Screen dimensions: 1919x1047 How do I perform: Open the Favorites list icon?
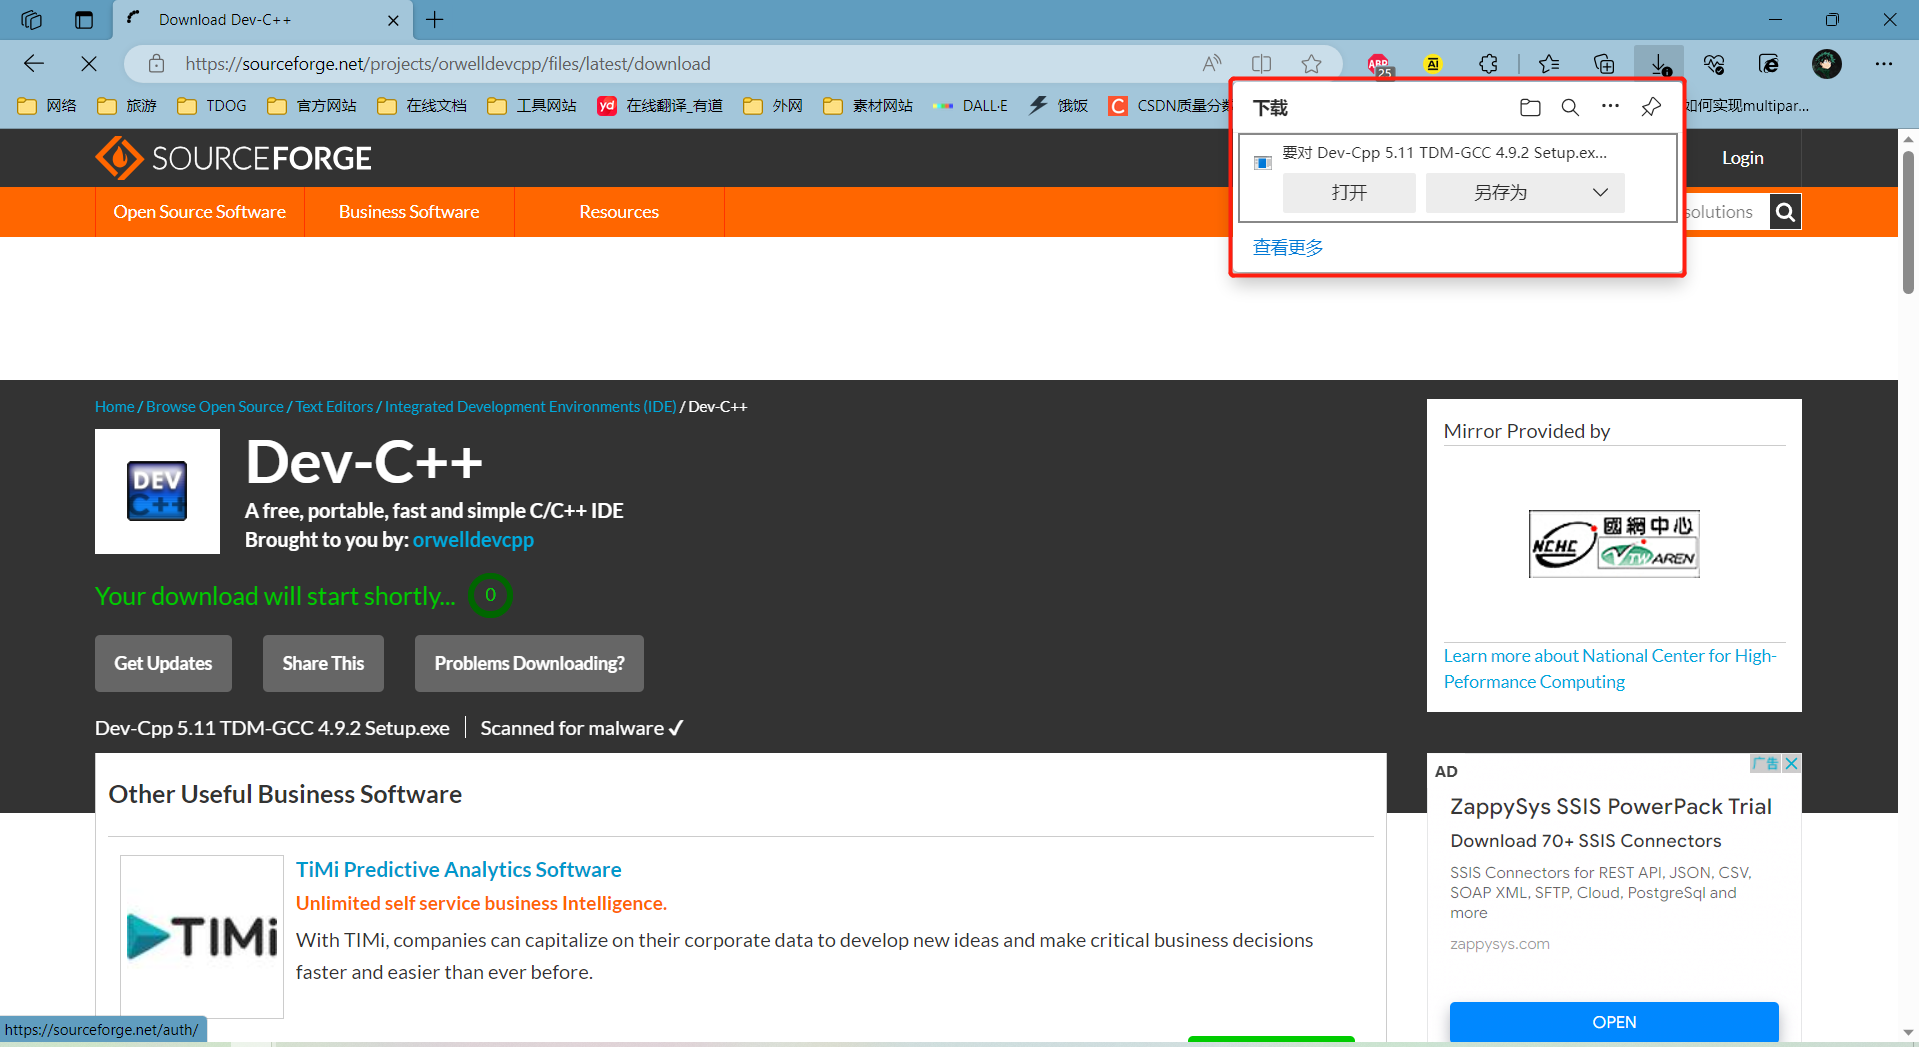point(1549,64)
